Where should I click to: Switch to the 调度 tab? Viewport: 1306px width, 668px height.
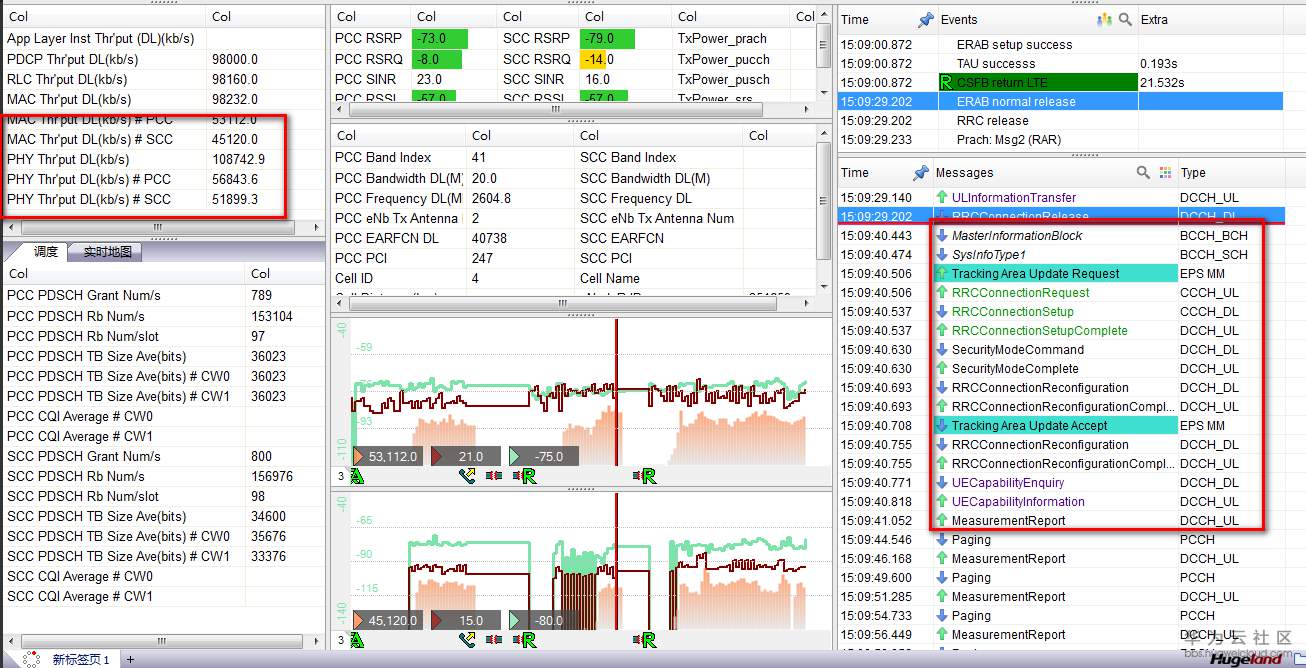[x=46, y=252]
